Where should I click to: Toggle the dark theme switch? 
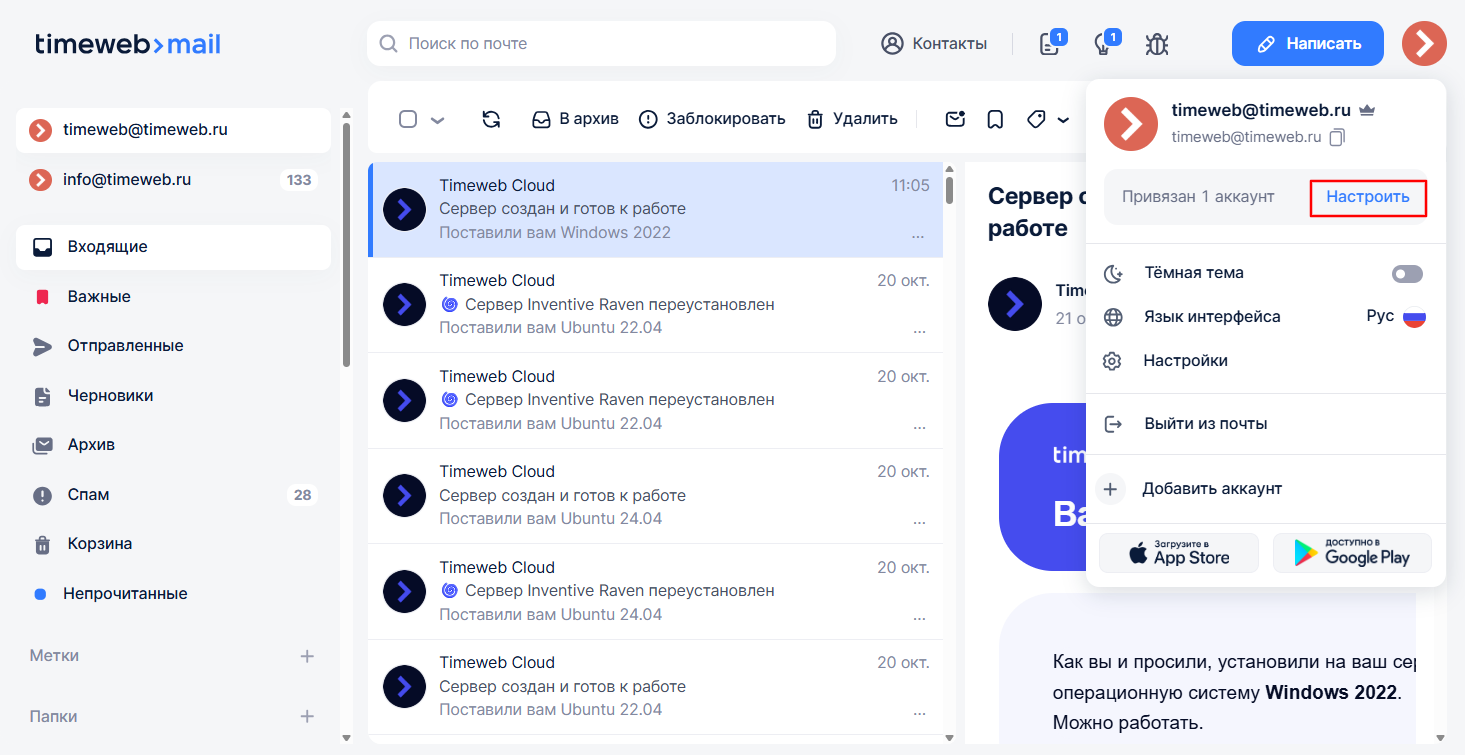[x=1407, y=274]
